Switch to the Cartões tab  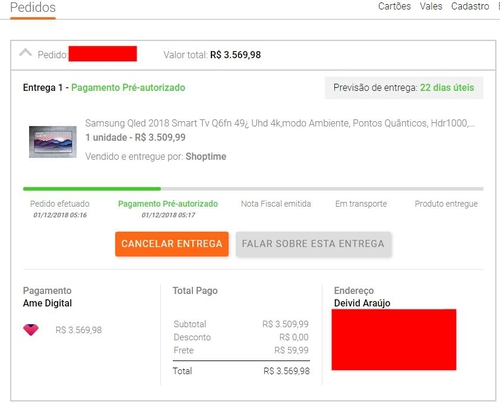tap(394, 6)
